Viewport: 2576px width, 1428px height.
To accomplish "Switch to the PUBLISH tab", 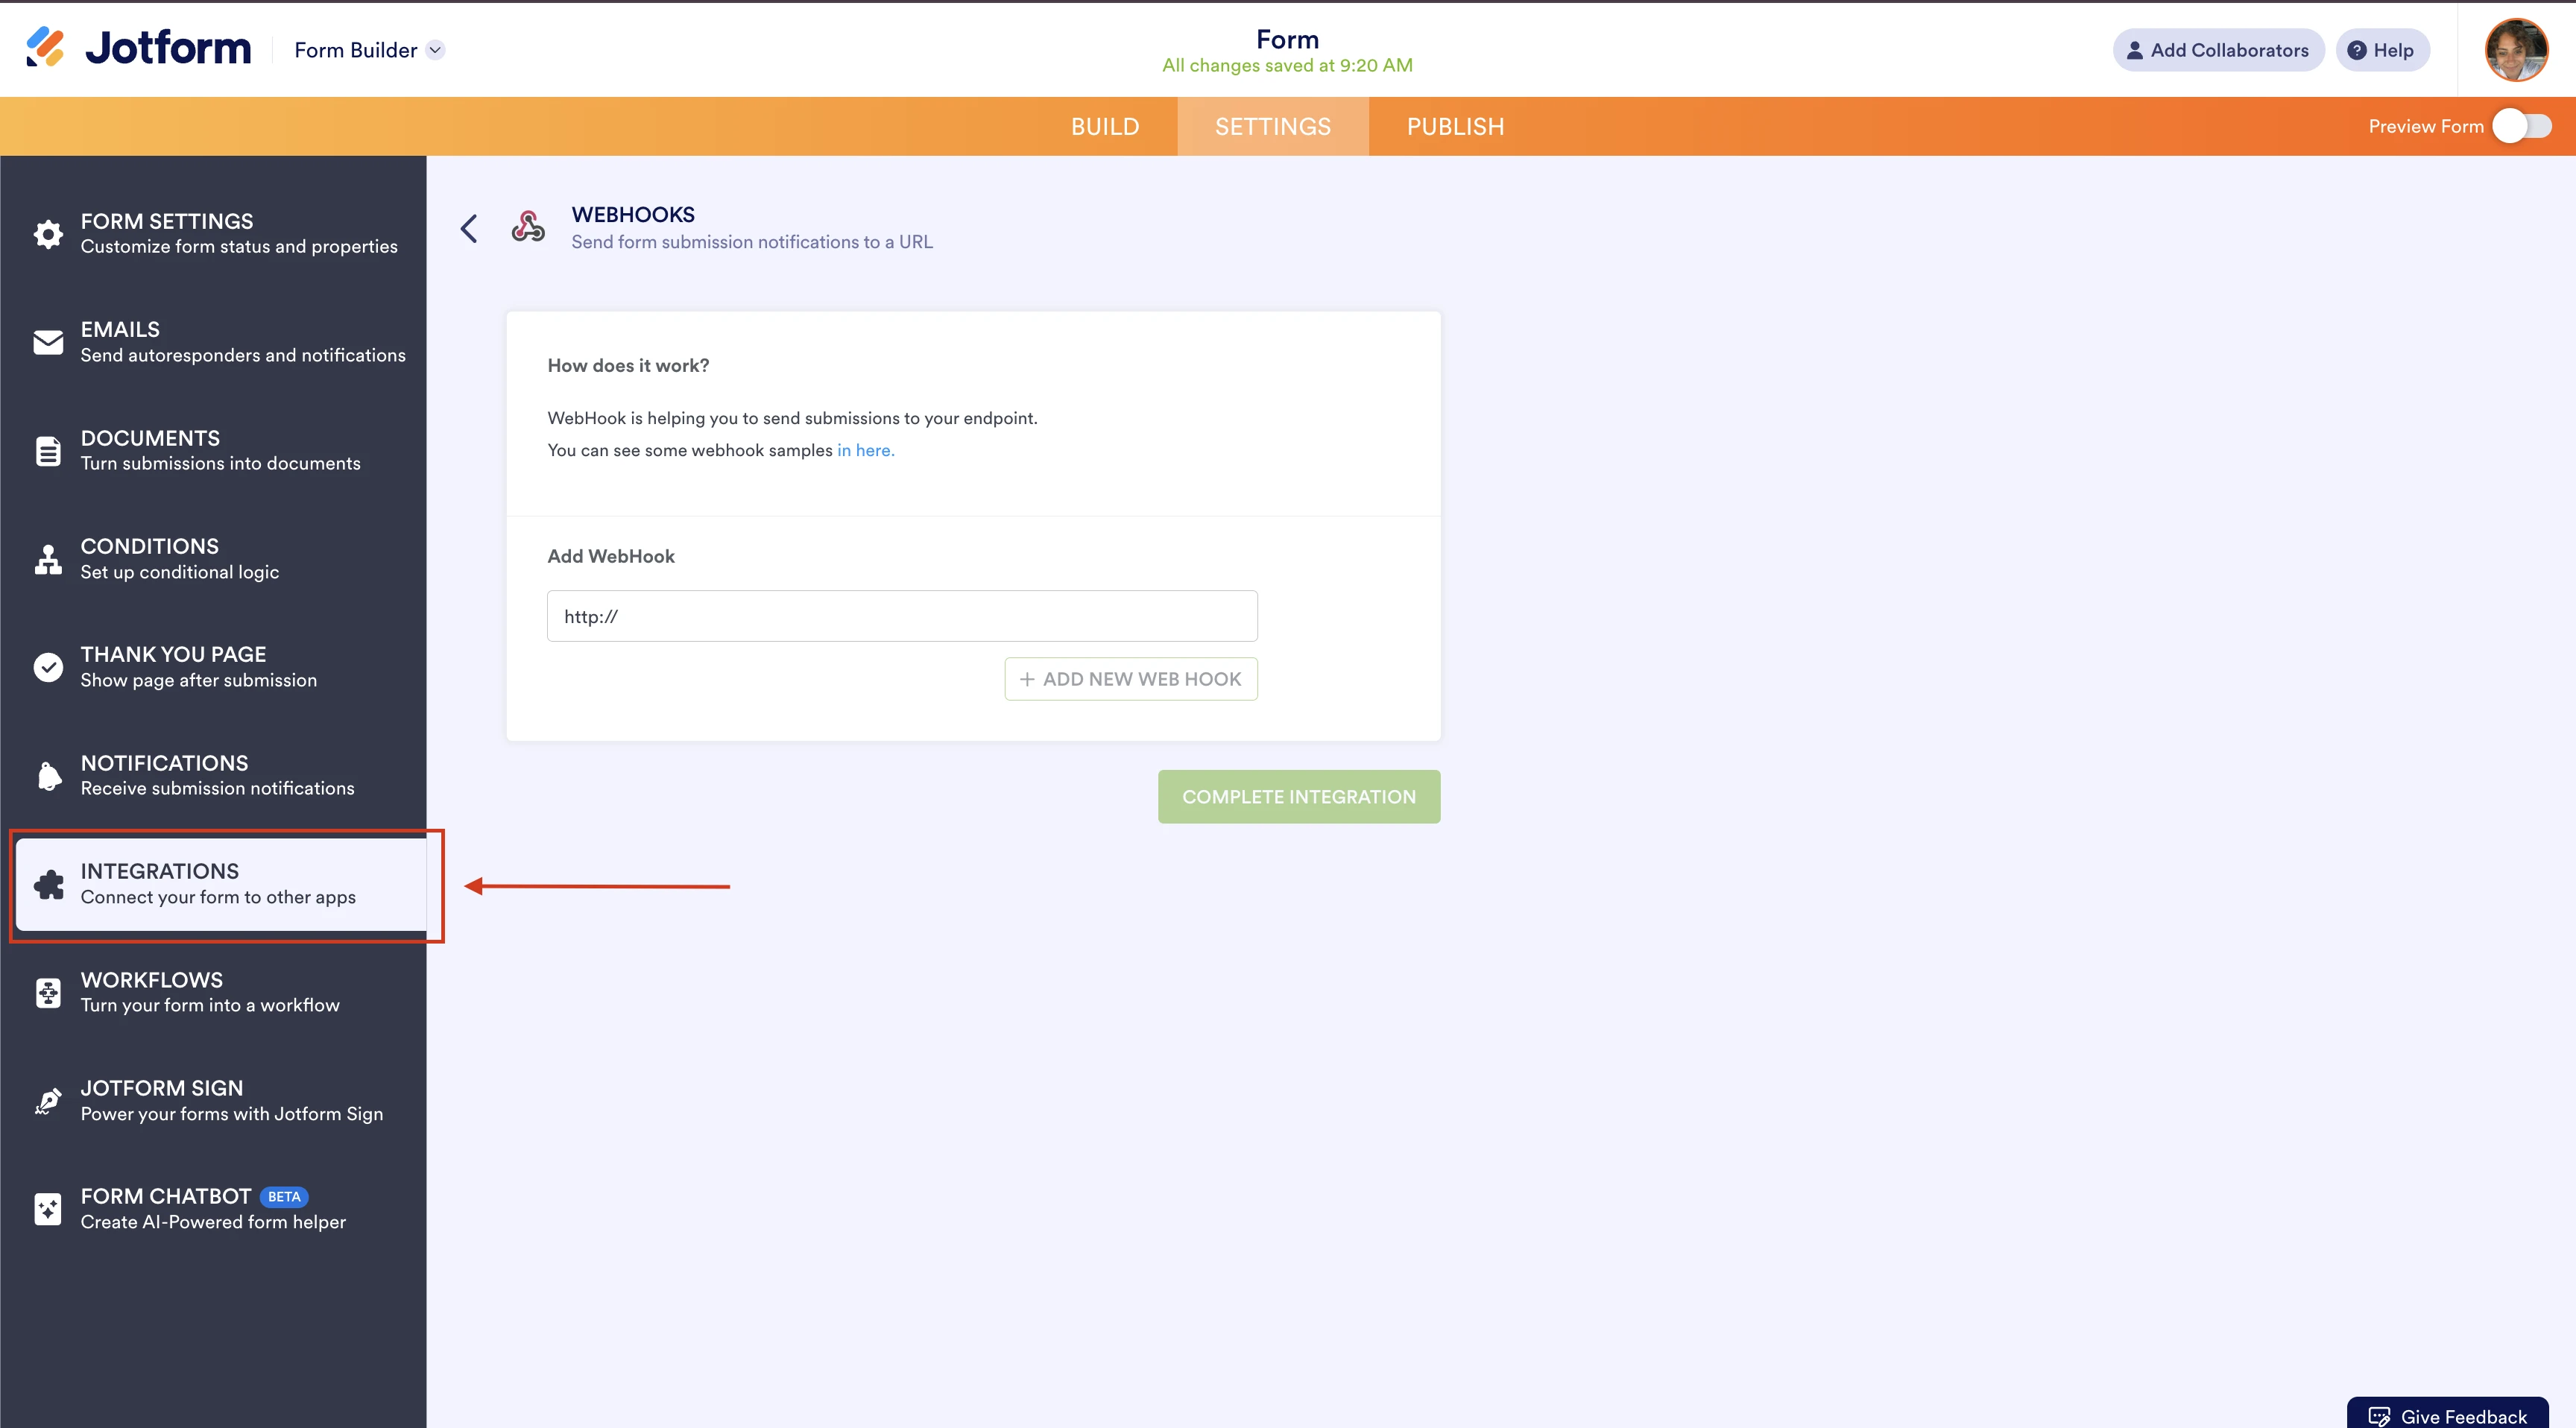I will pos(1454,126).
